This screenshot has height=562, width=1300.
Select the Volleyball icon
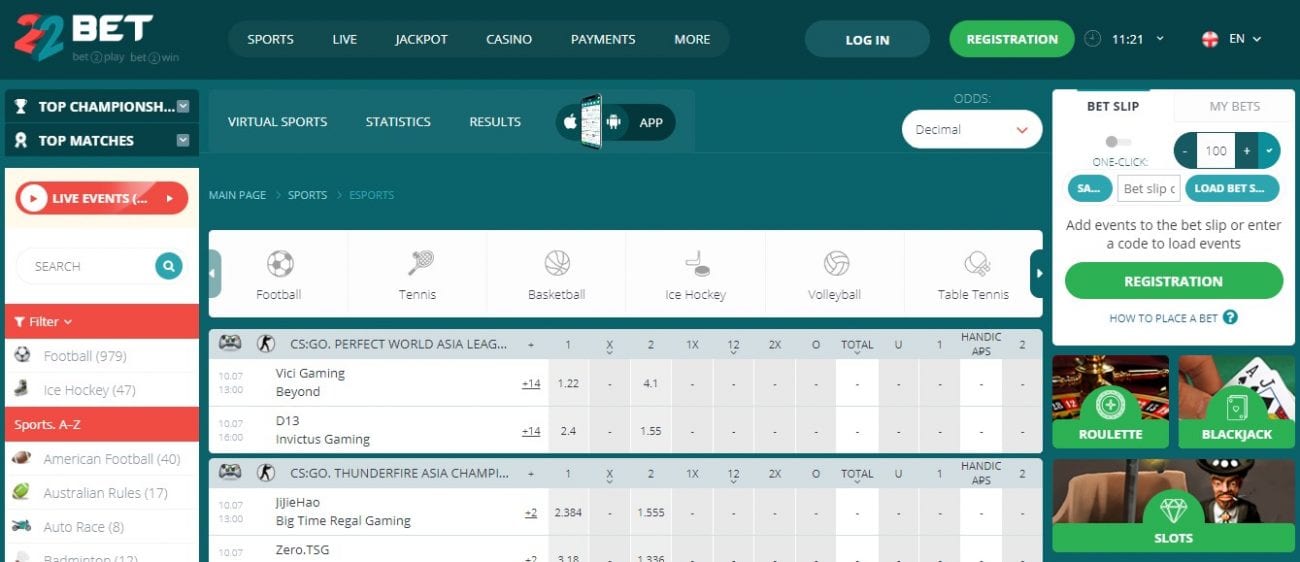tap(836, 264)
